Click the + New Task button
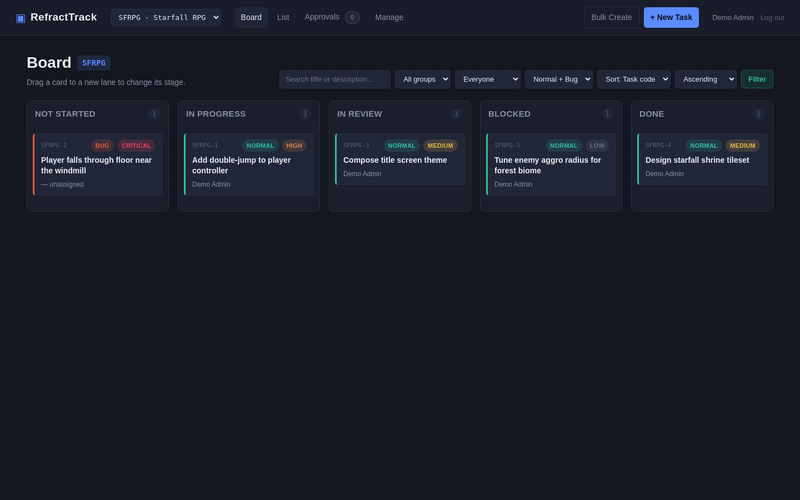800x500 pixels. [671, 17]
